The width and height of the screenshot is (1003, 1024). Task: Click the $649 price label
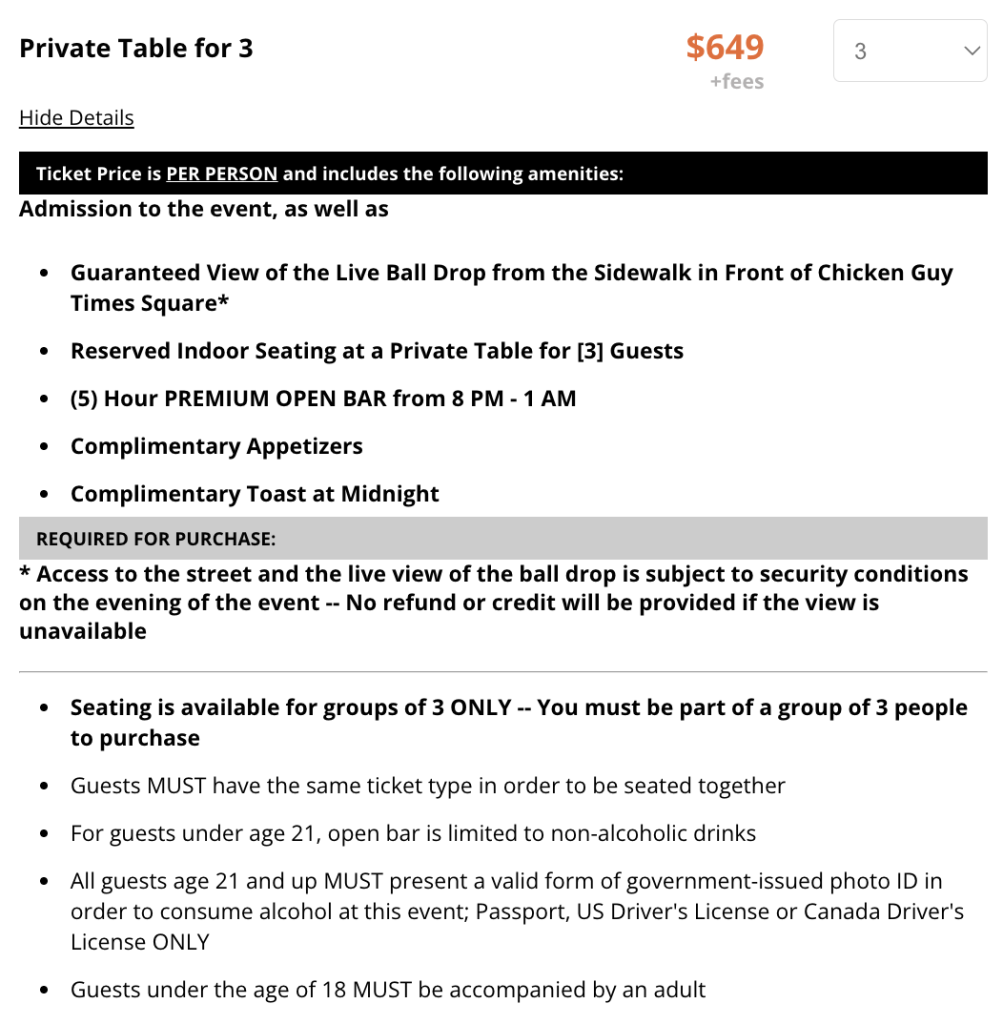(725, 47)
